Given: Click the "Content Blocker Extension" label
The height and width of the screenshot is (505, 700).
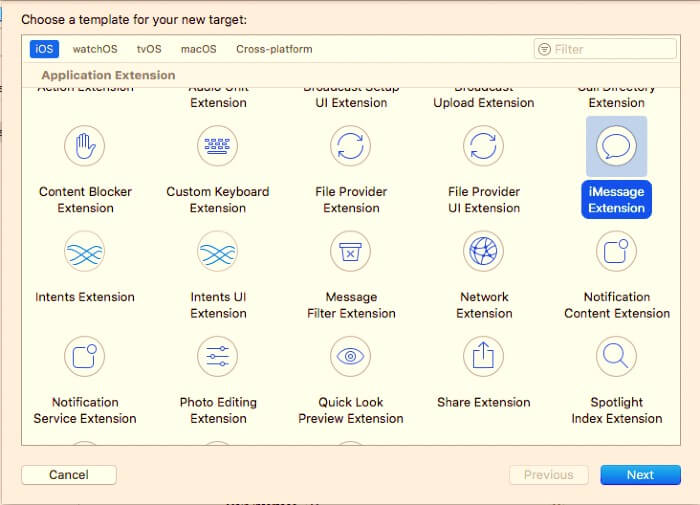Looking at the screenshot, I should pyautogui.click(x=85, y=200).
